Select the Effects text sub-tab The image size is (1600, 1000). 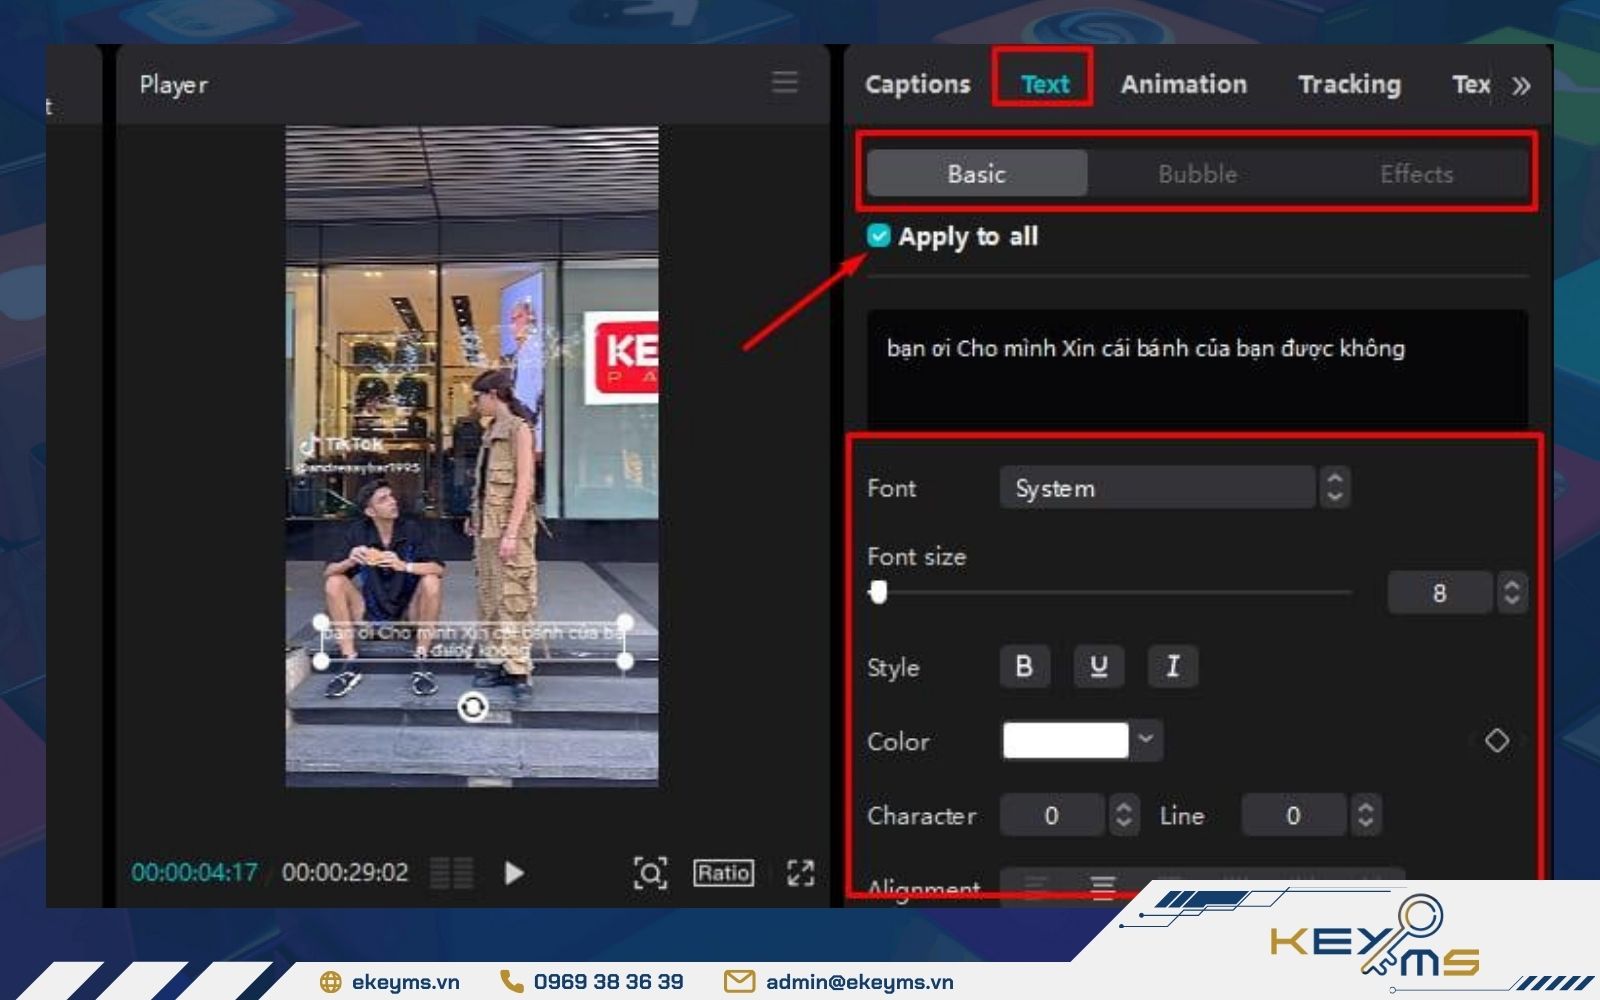[x=1416, y=174]
